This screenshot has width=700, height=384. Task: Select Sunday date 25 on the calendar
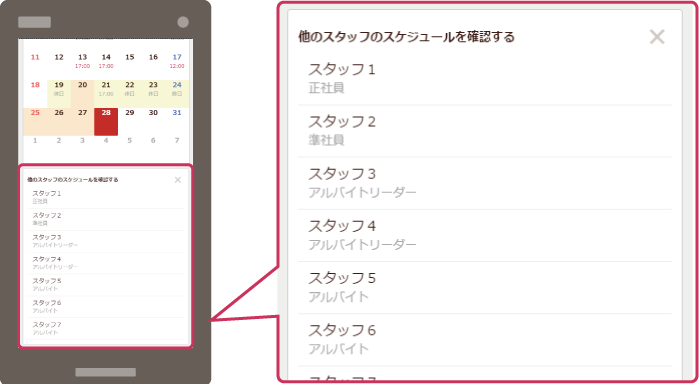point(35,121)
